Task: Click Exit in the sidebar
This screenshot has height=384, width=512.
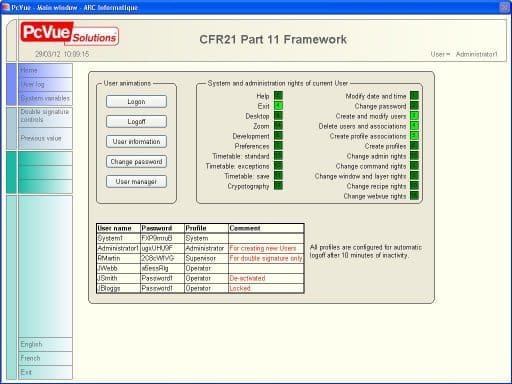Action: (45, 372)
